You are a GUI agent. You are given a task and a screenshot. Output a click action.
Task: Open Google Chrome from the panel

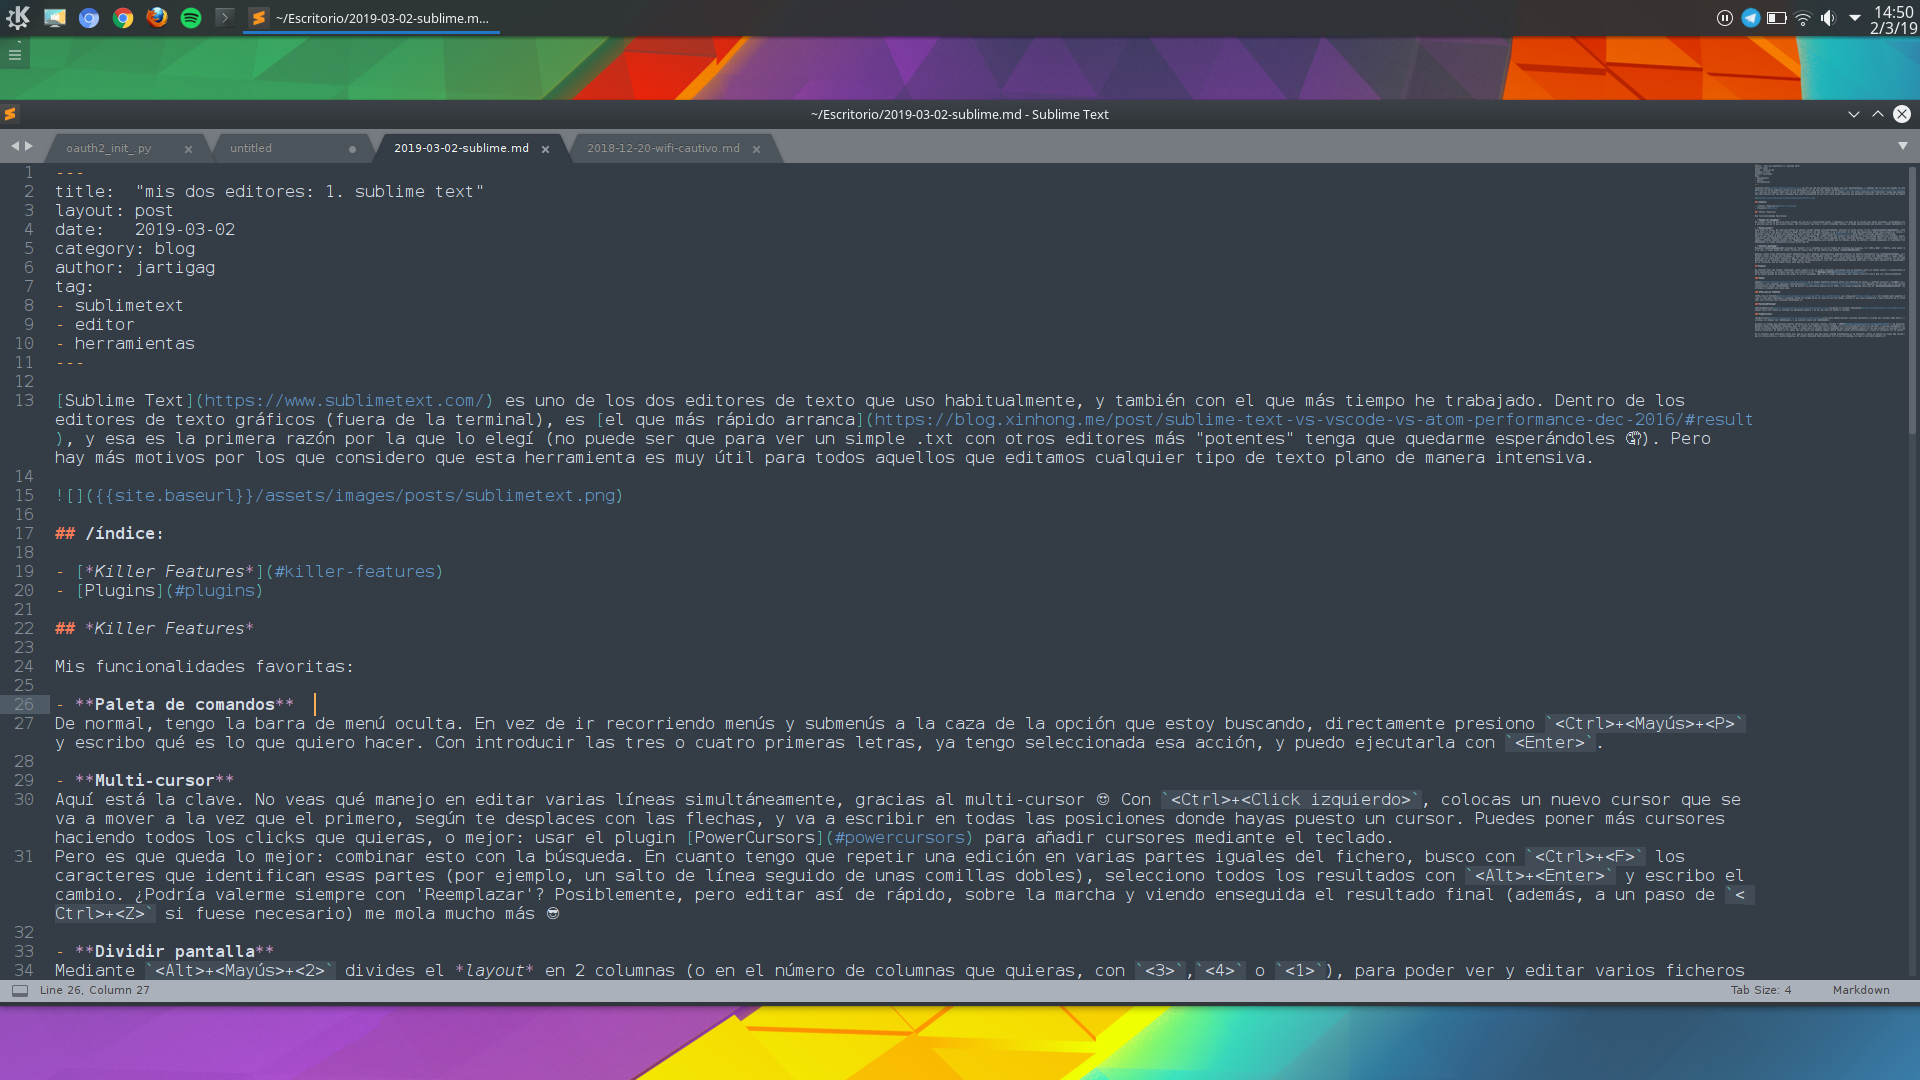(123, 17)
